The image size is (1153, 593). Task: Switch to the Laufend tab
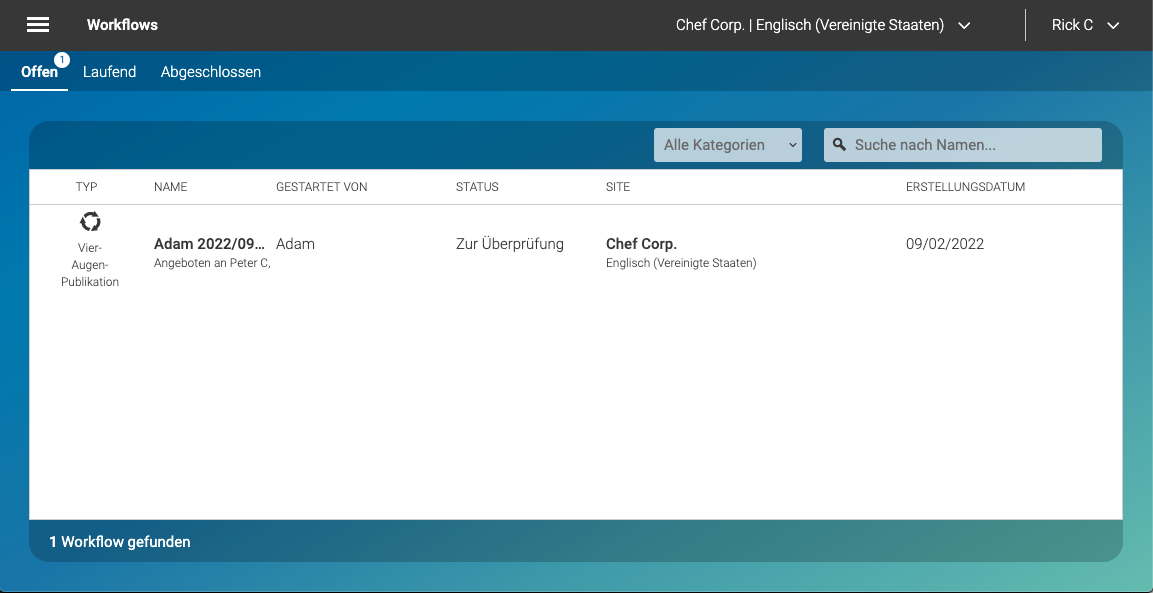[x=109, y=71]
